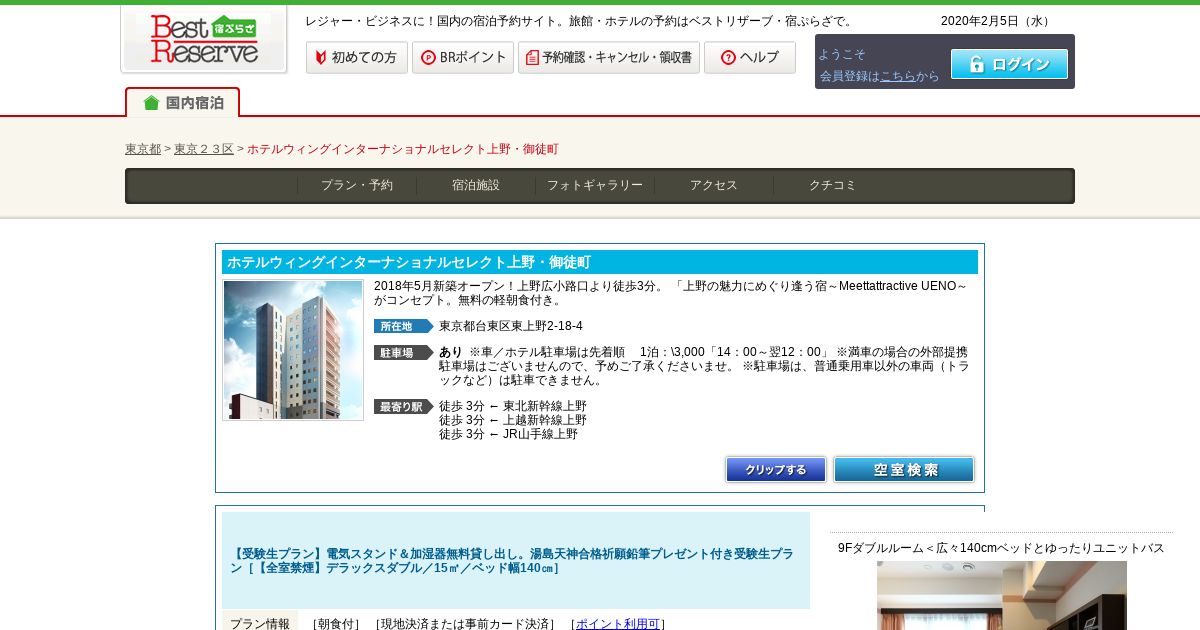This screenshot has width=1200, height=630.
Task: Click the 駐車場 parking label
Action: click(x=403, y=352)
